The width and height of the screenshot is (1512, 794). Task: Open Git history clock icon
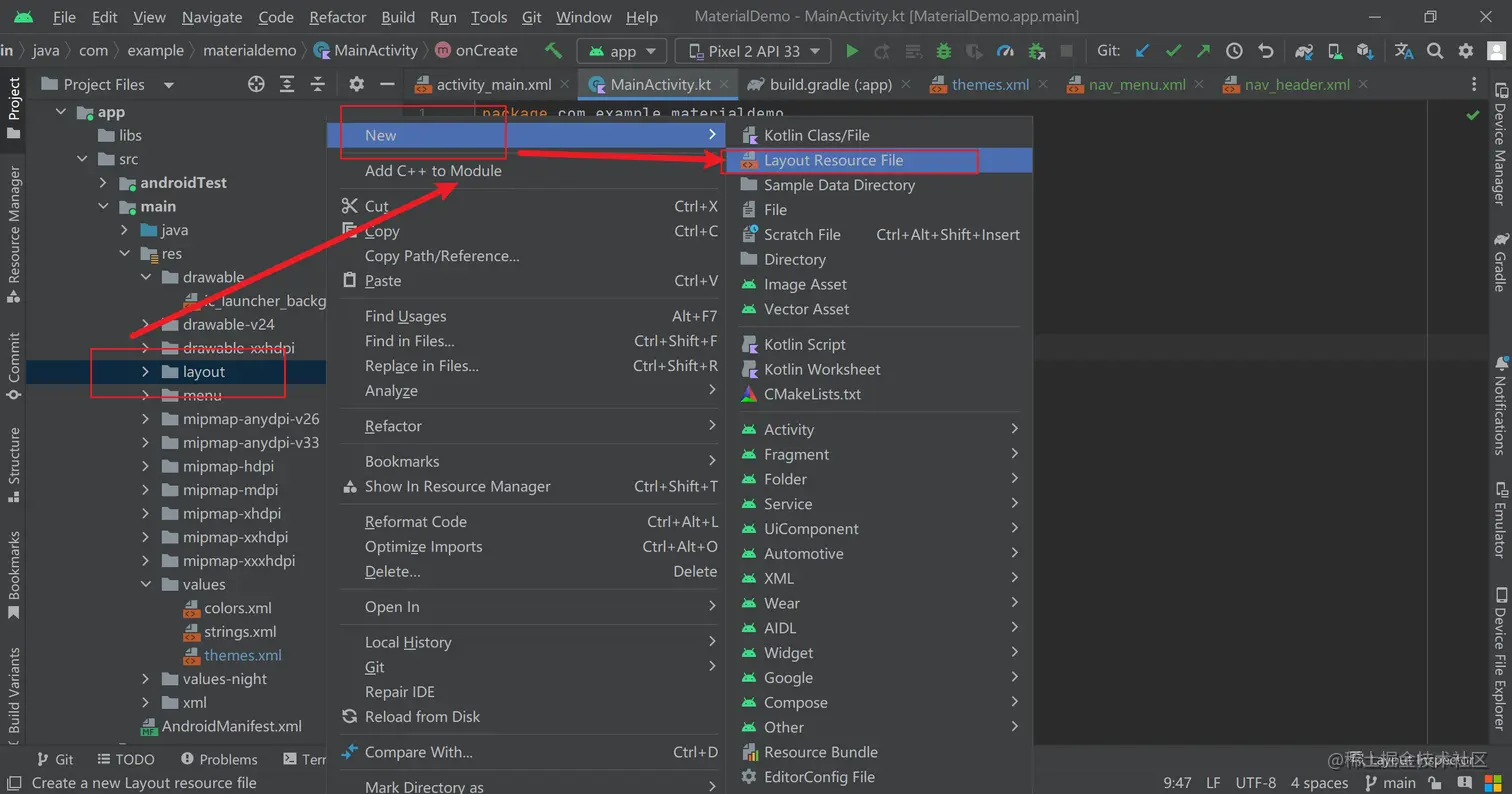click(x=1235, y=51)
